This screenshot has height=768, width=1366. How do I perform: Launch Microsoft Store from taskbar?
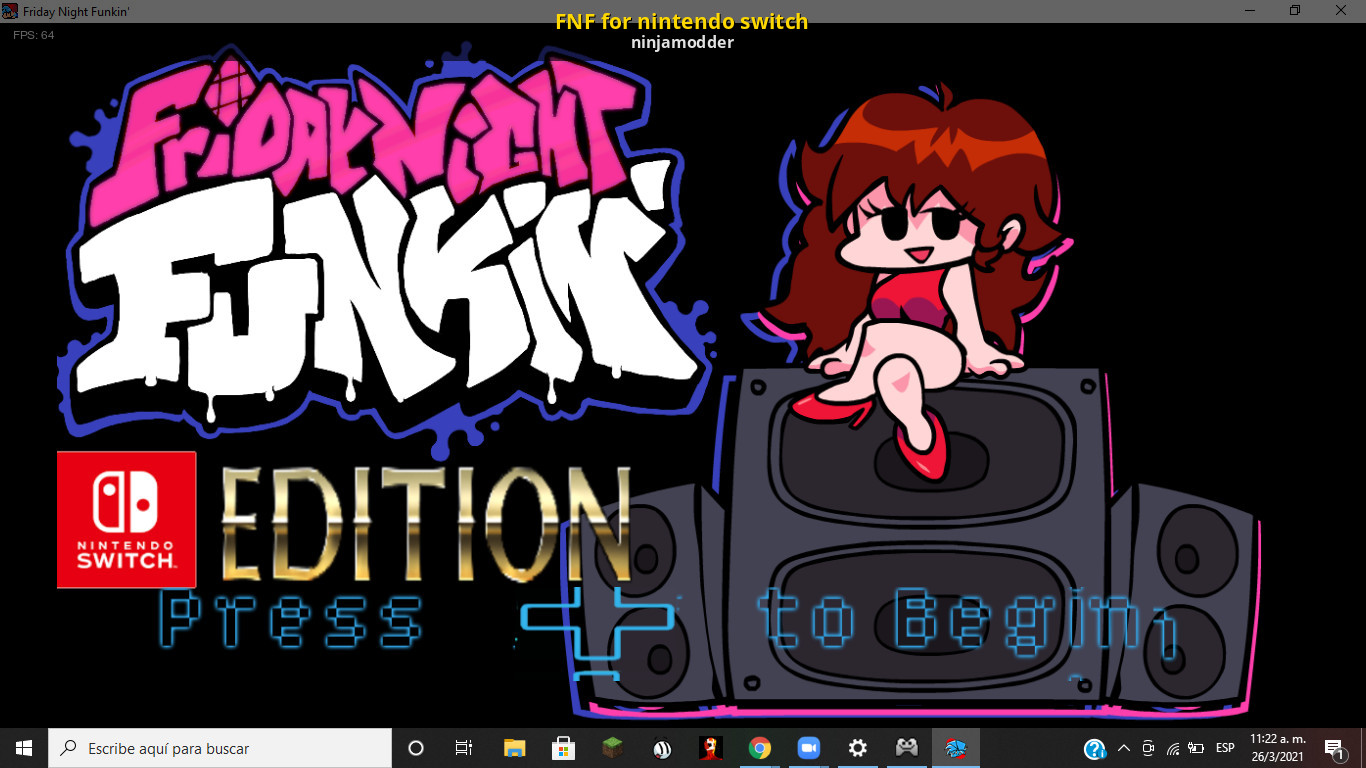pos(563,748)
